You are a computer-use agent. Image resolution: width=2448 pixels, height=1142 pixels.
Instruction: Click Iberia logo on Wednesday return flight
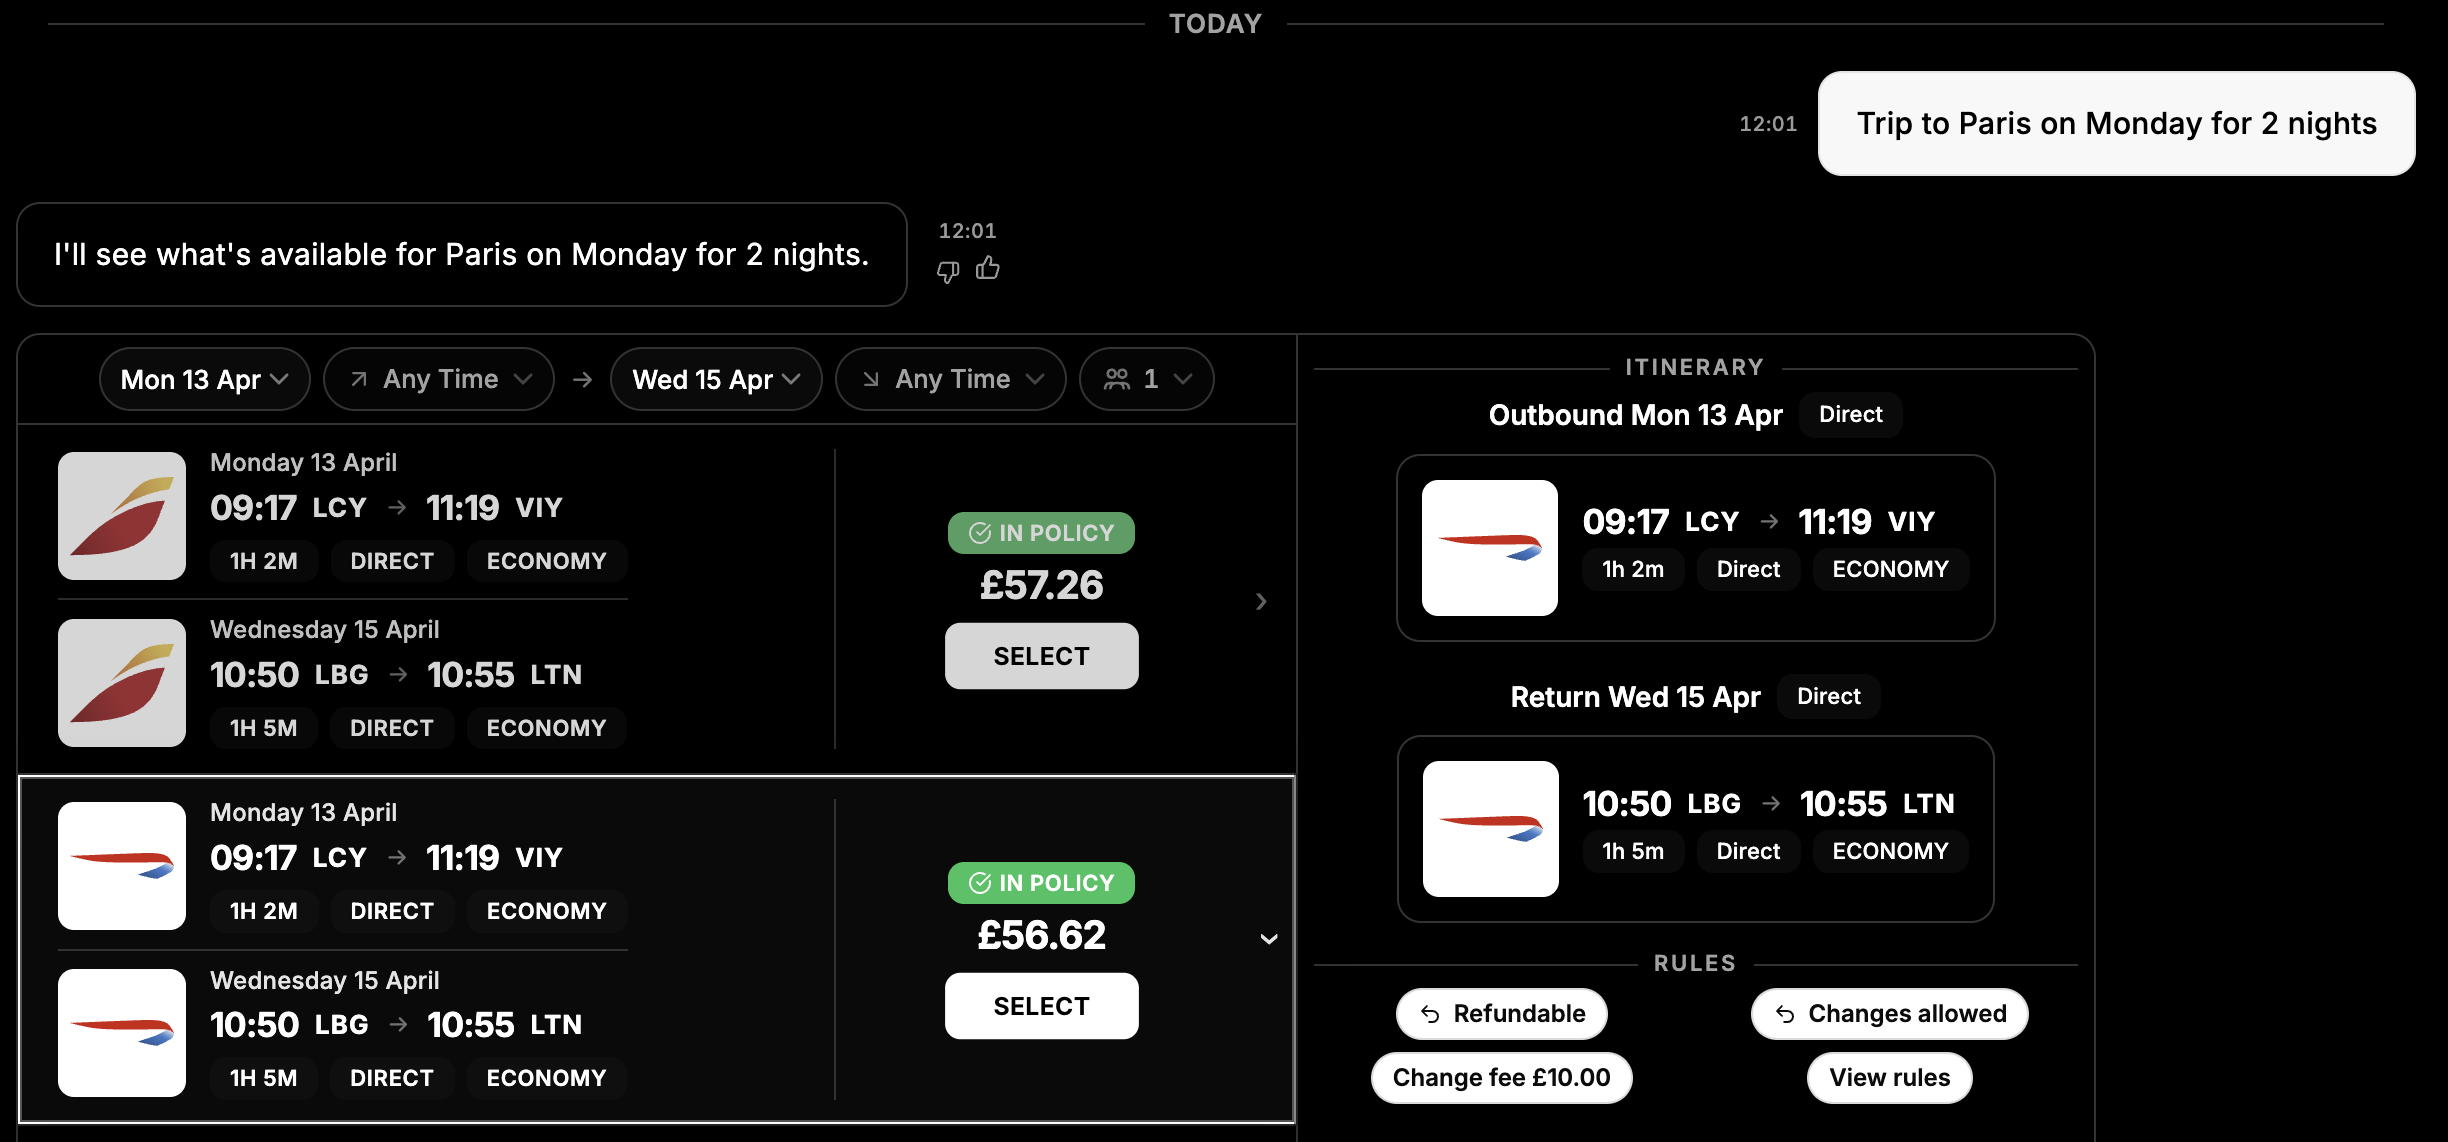point(122,683)
